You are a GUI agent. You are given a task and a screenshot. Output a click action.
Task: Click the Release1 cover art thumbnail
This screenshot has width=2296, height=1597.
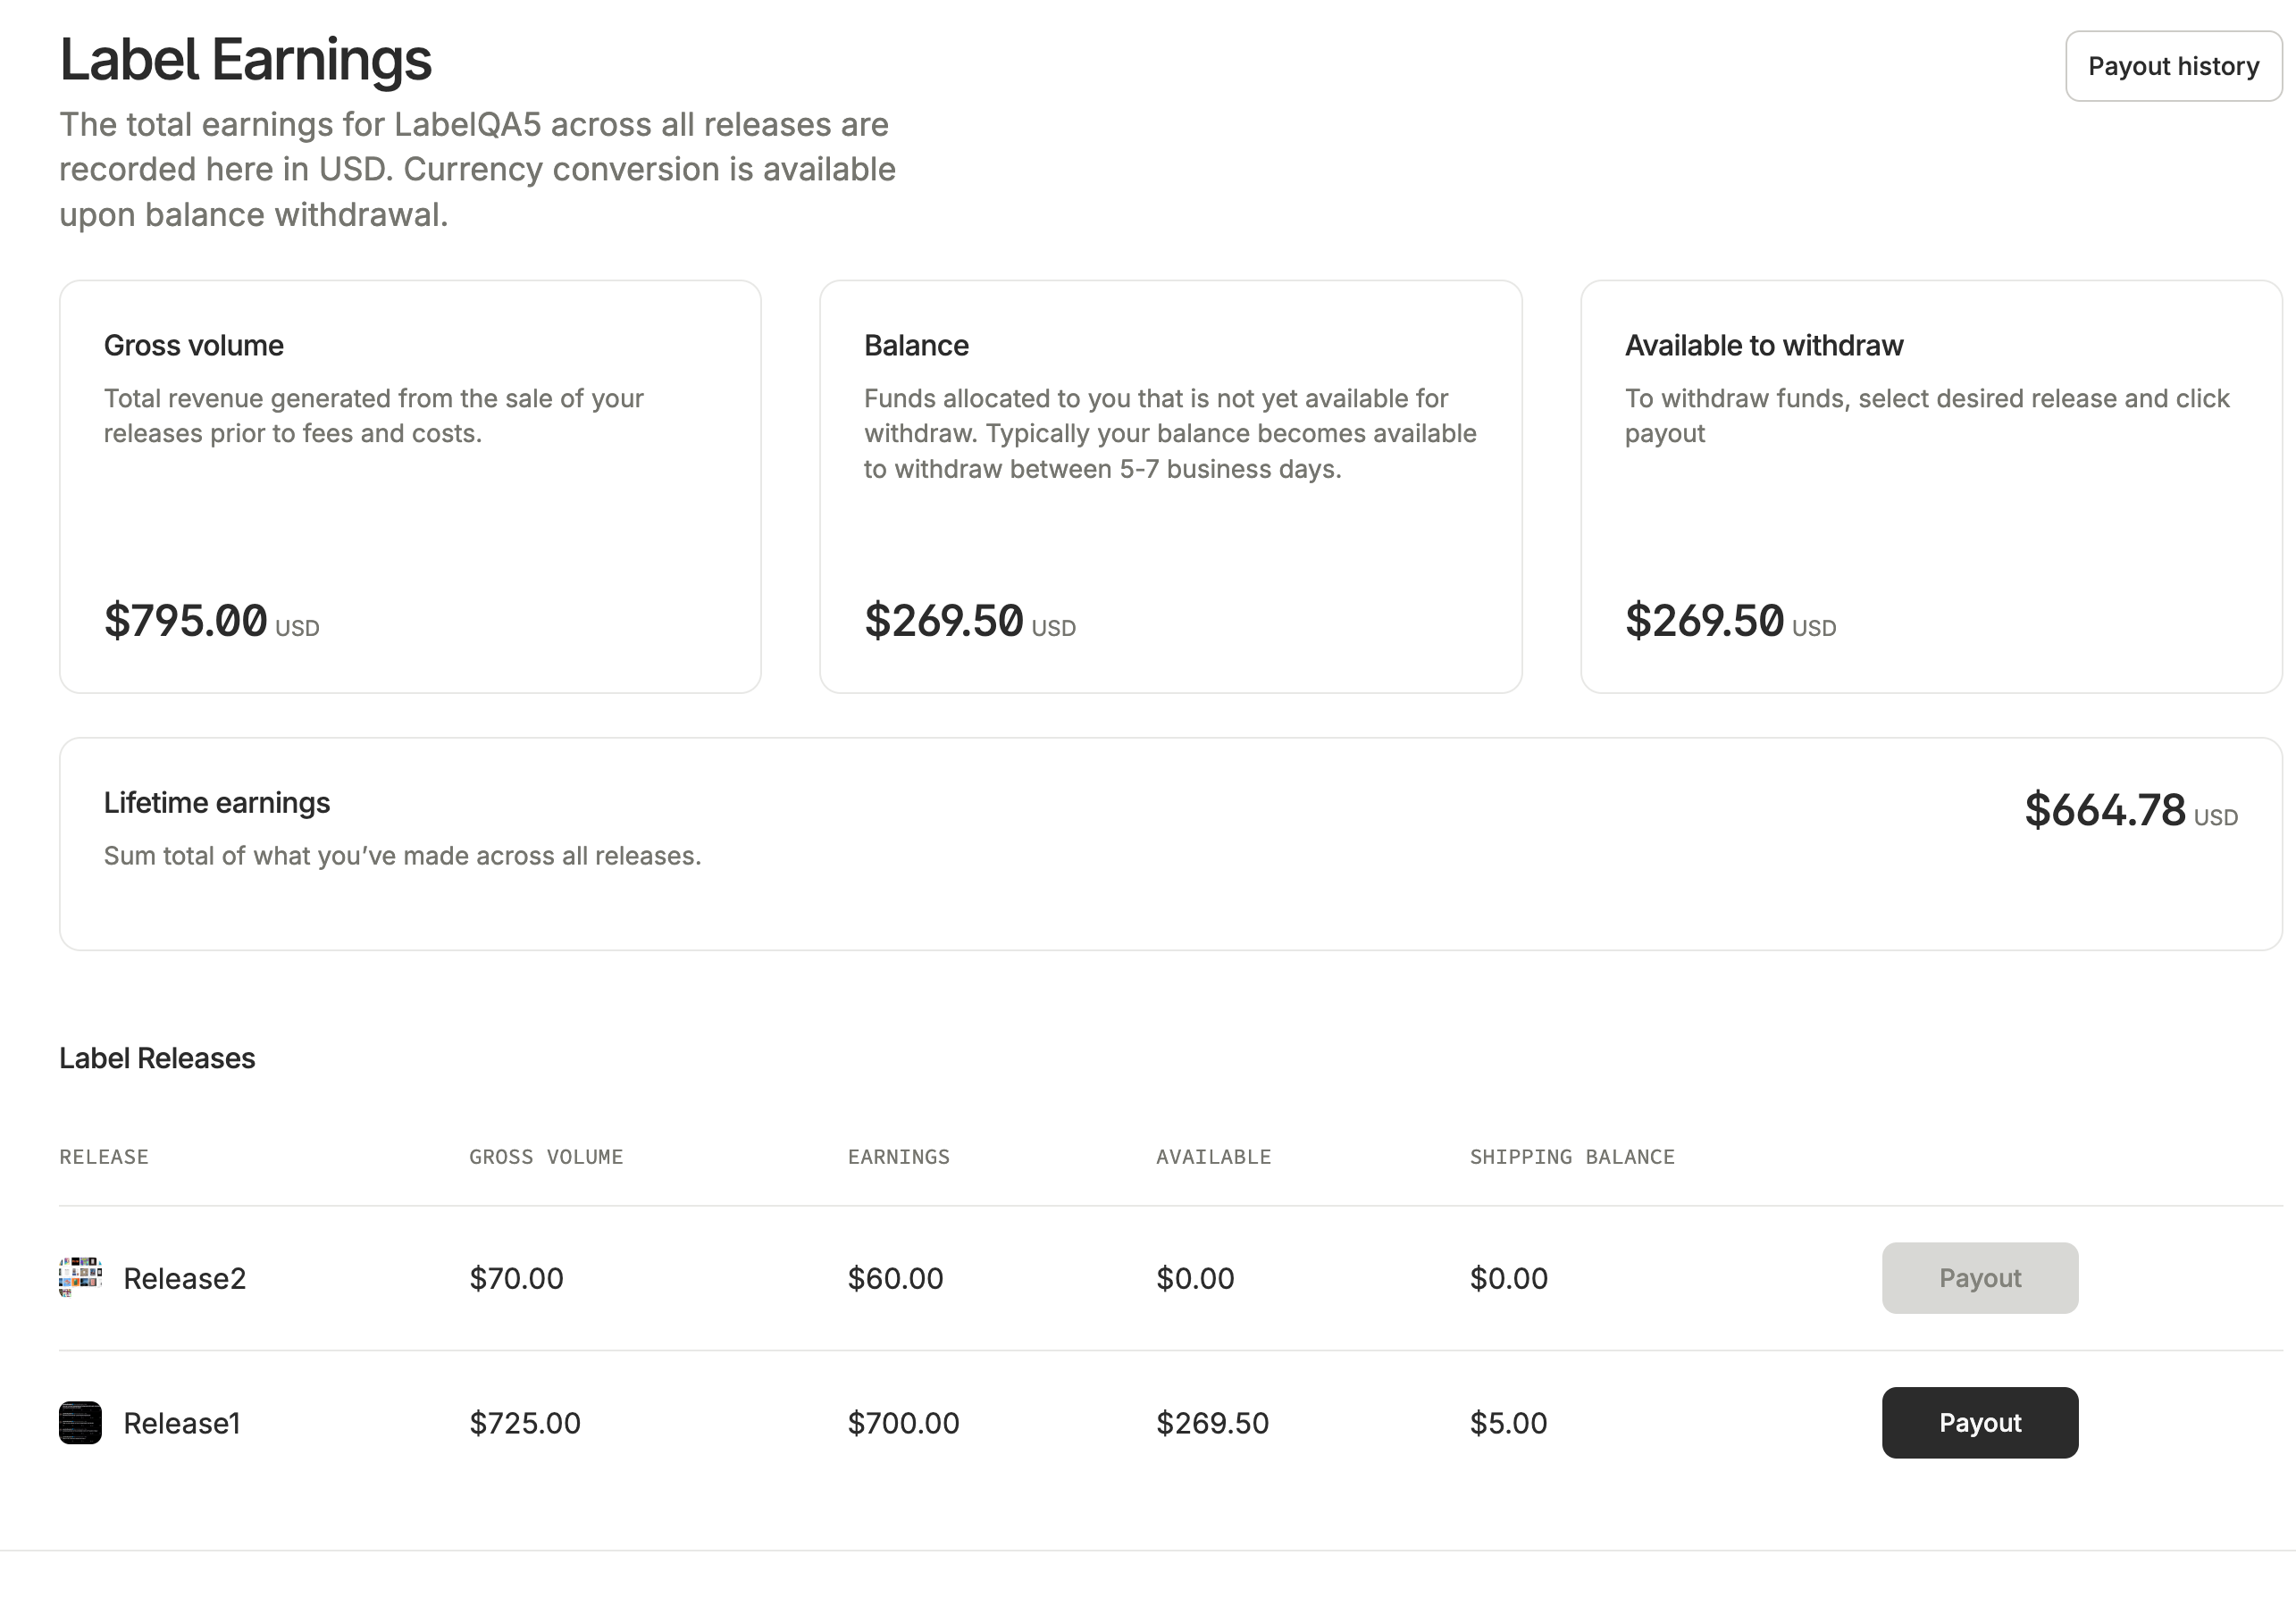click(80, 1422)
